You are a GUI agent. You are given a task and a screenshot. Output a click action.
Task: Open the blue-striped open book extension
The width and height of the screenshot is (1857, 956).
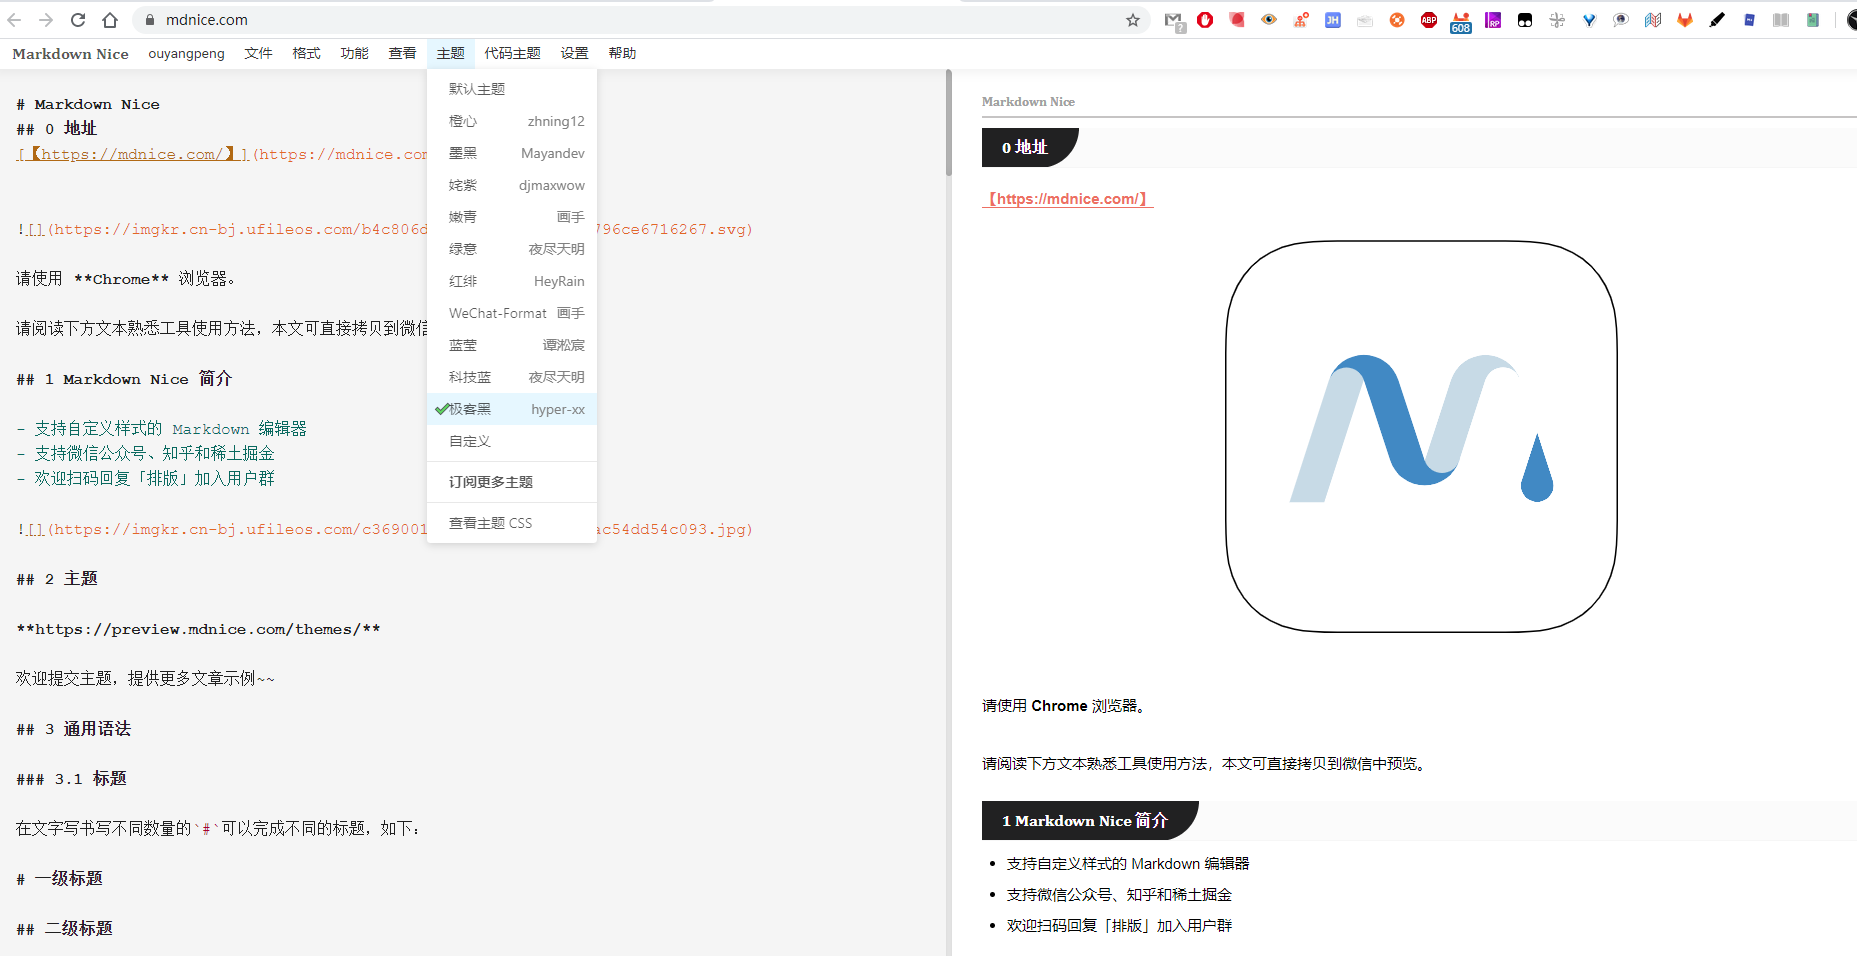1653,20
